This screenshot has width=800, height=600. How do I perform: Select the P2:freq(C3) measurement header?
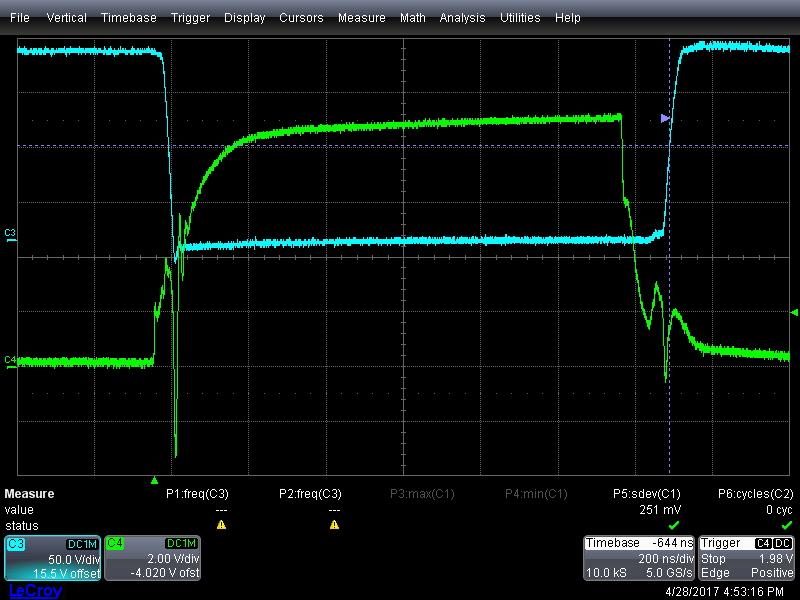click(310, 494)
